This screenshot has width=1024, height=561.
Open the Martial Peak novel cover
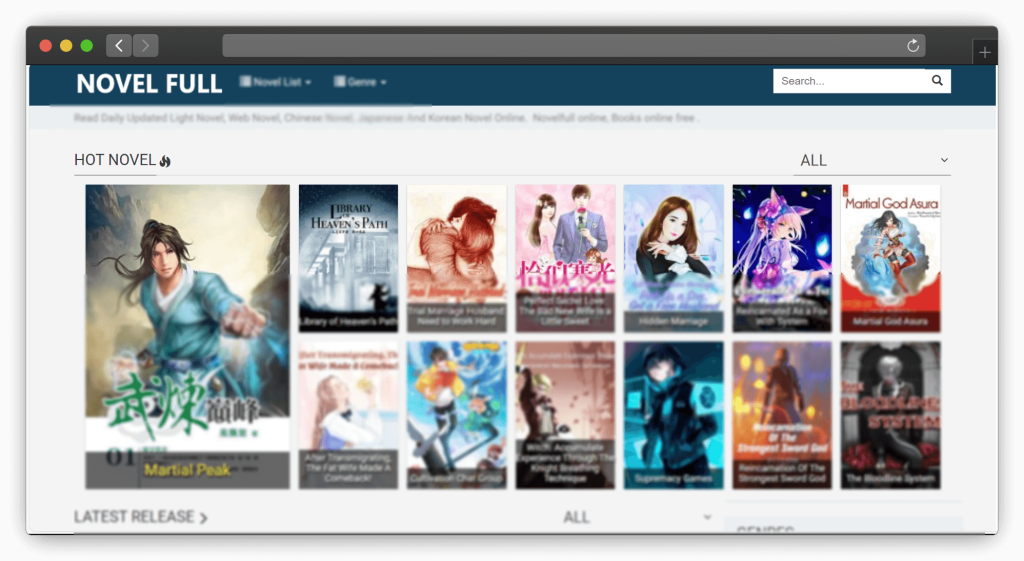(x=187, y=336)
